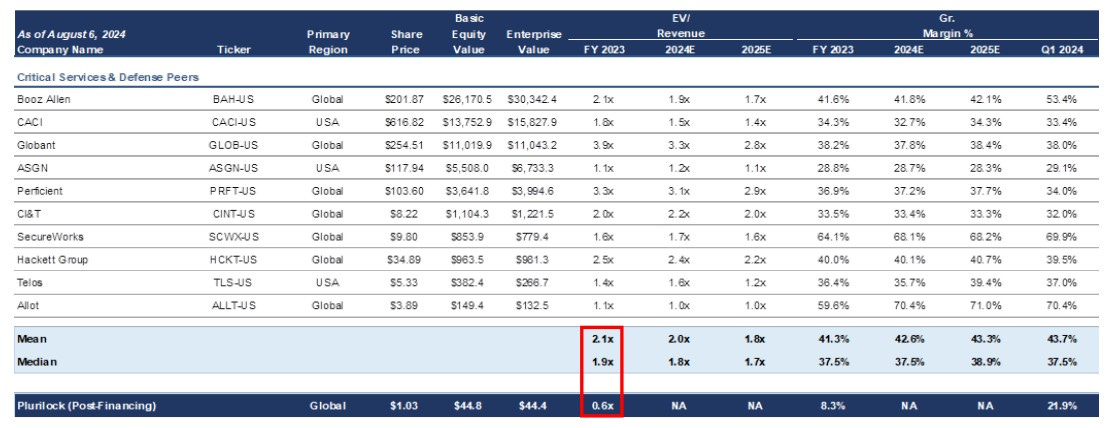Click TLS-US ticker cell

[233, 282]
